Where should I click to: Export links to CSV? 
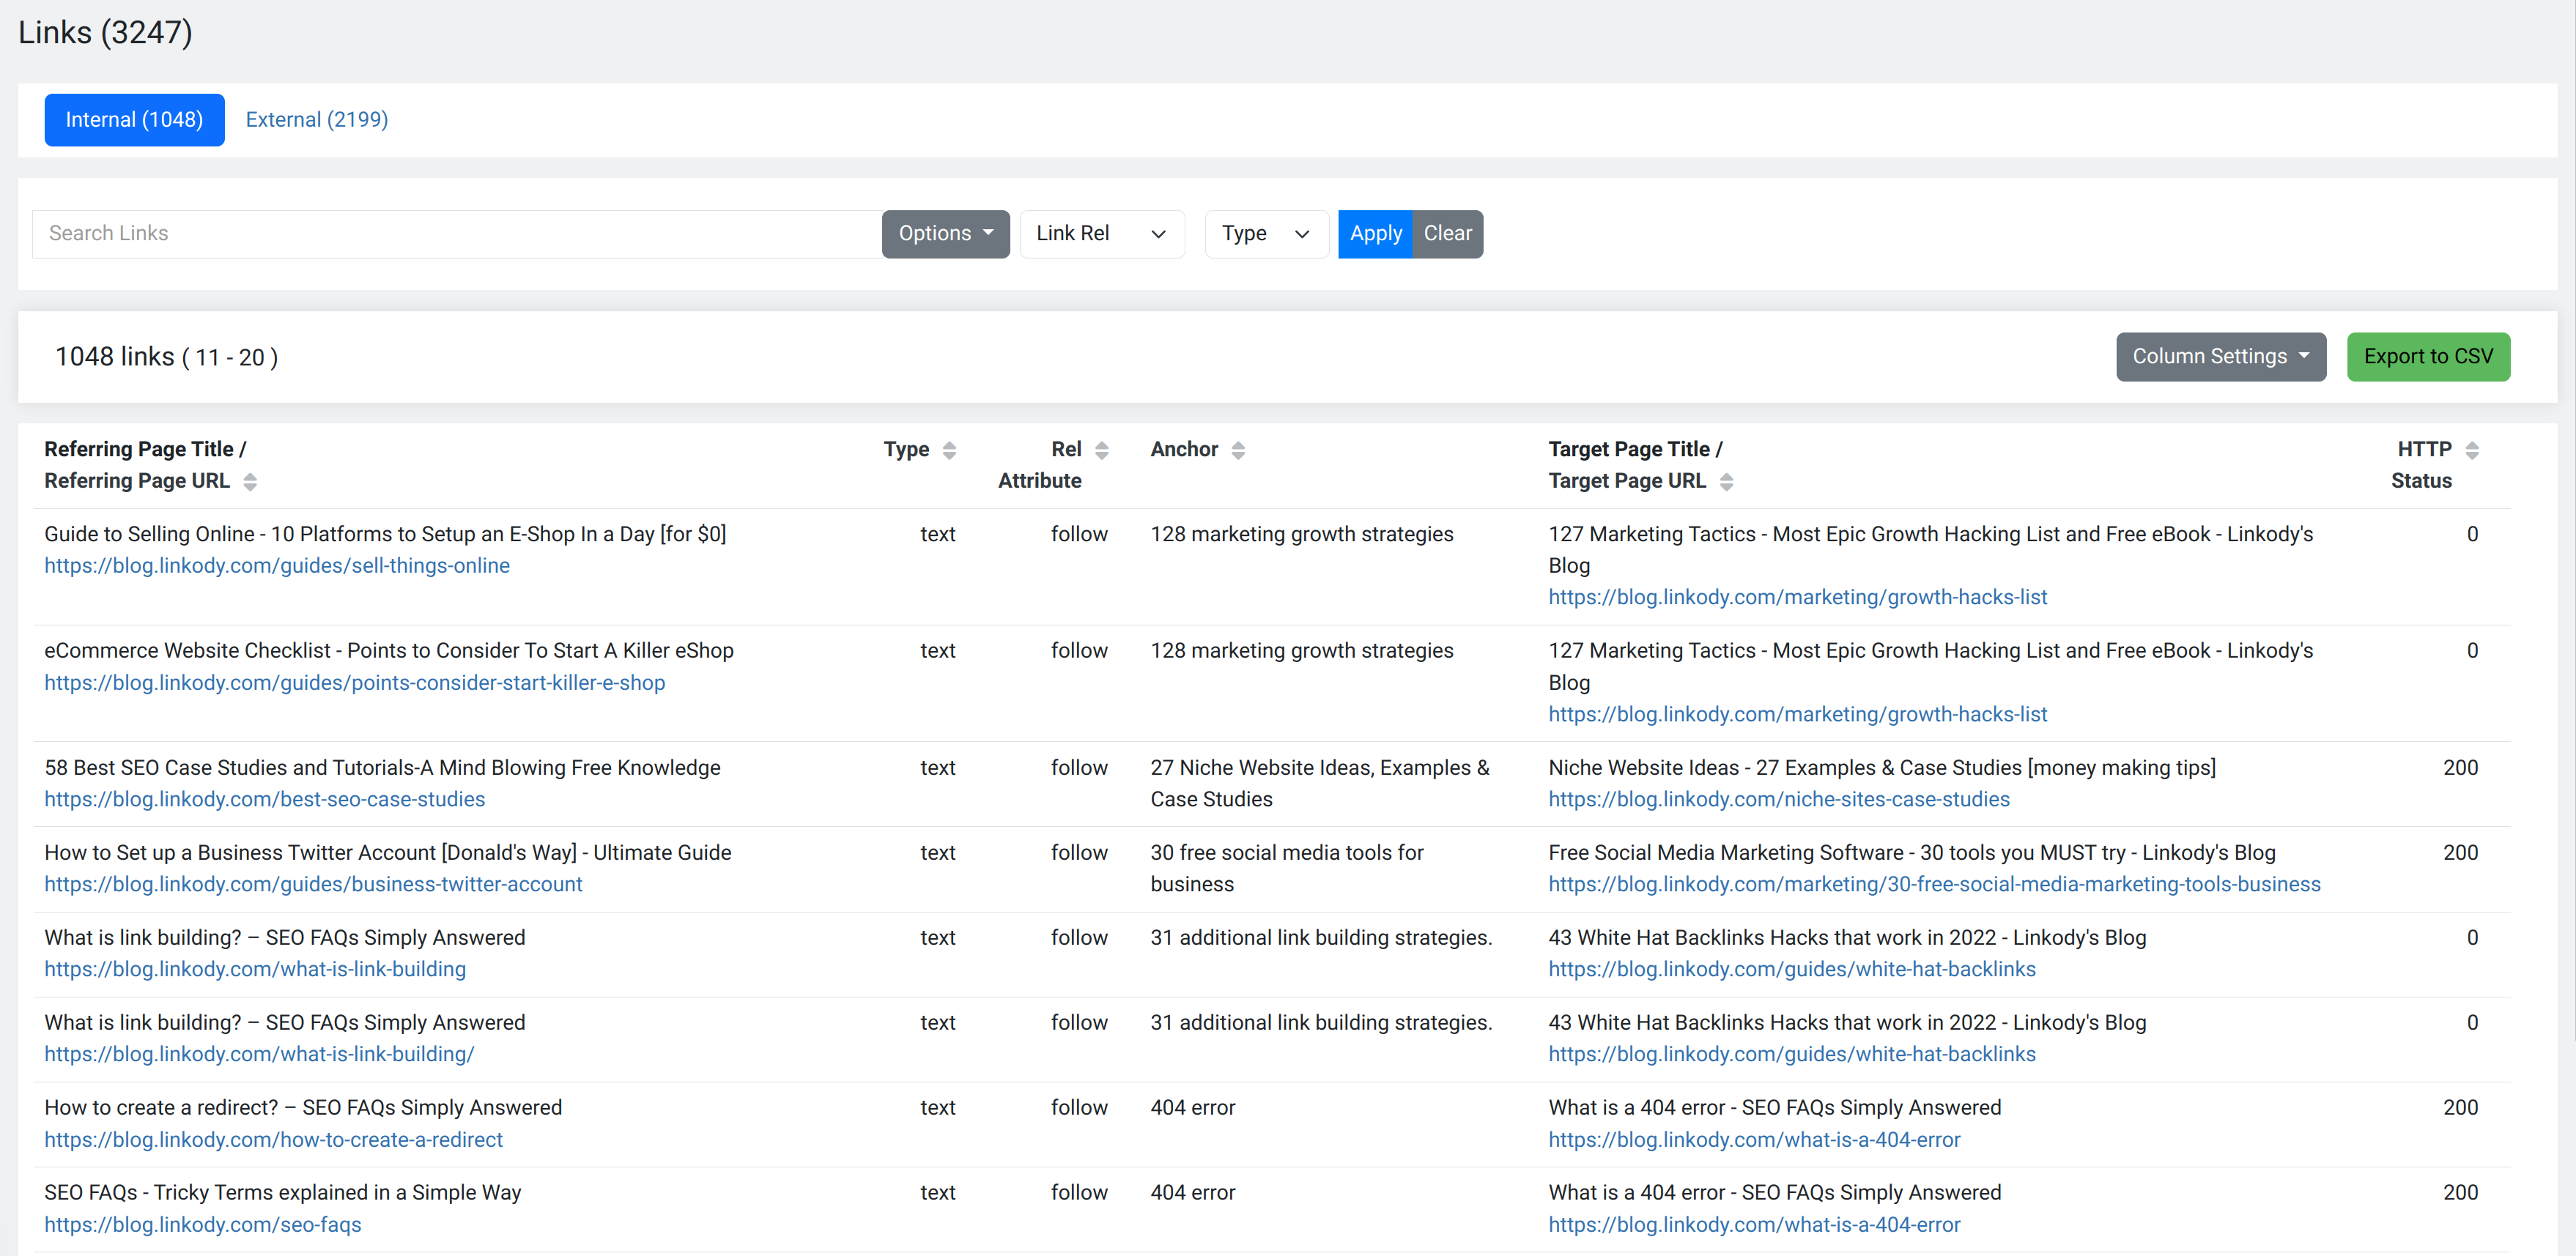tap(2428, 357)
